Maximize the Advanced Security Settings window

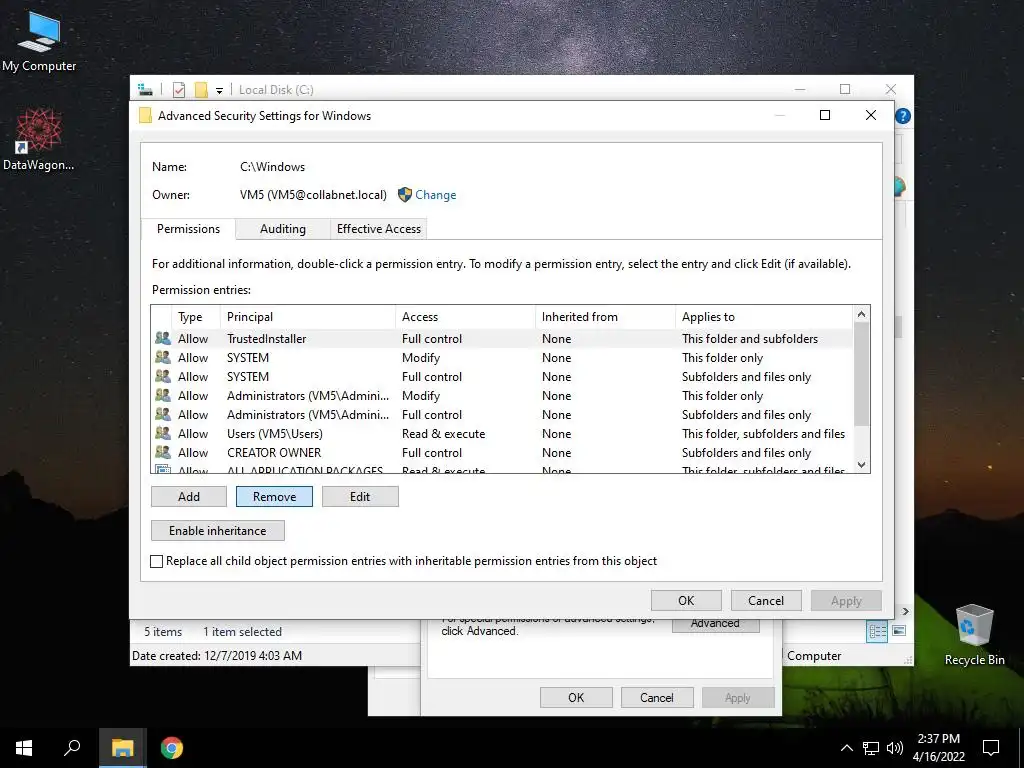point(825,115)
